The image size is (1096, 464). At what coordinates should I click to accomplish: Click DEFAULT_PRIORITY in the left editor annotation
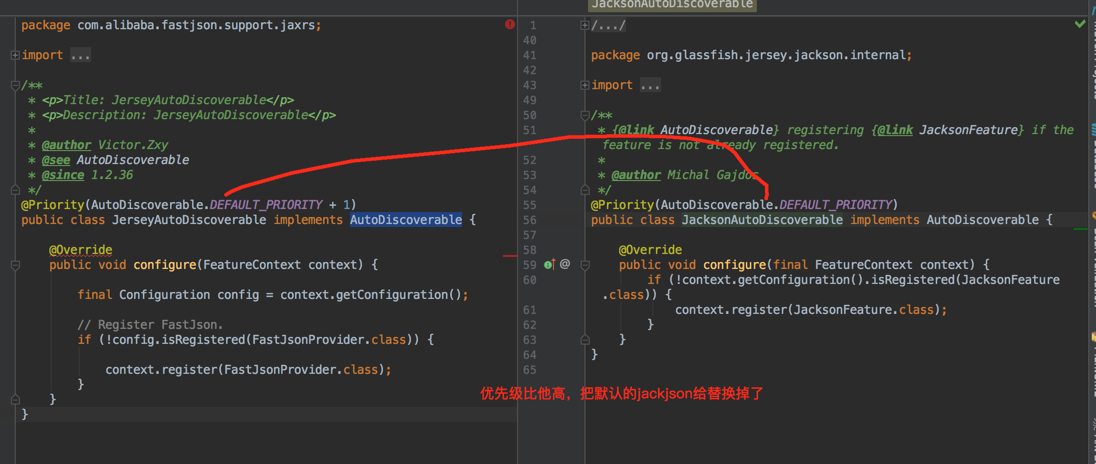[266, 205]
